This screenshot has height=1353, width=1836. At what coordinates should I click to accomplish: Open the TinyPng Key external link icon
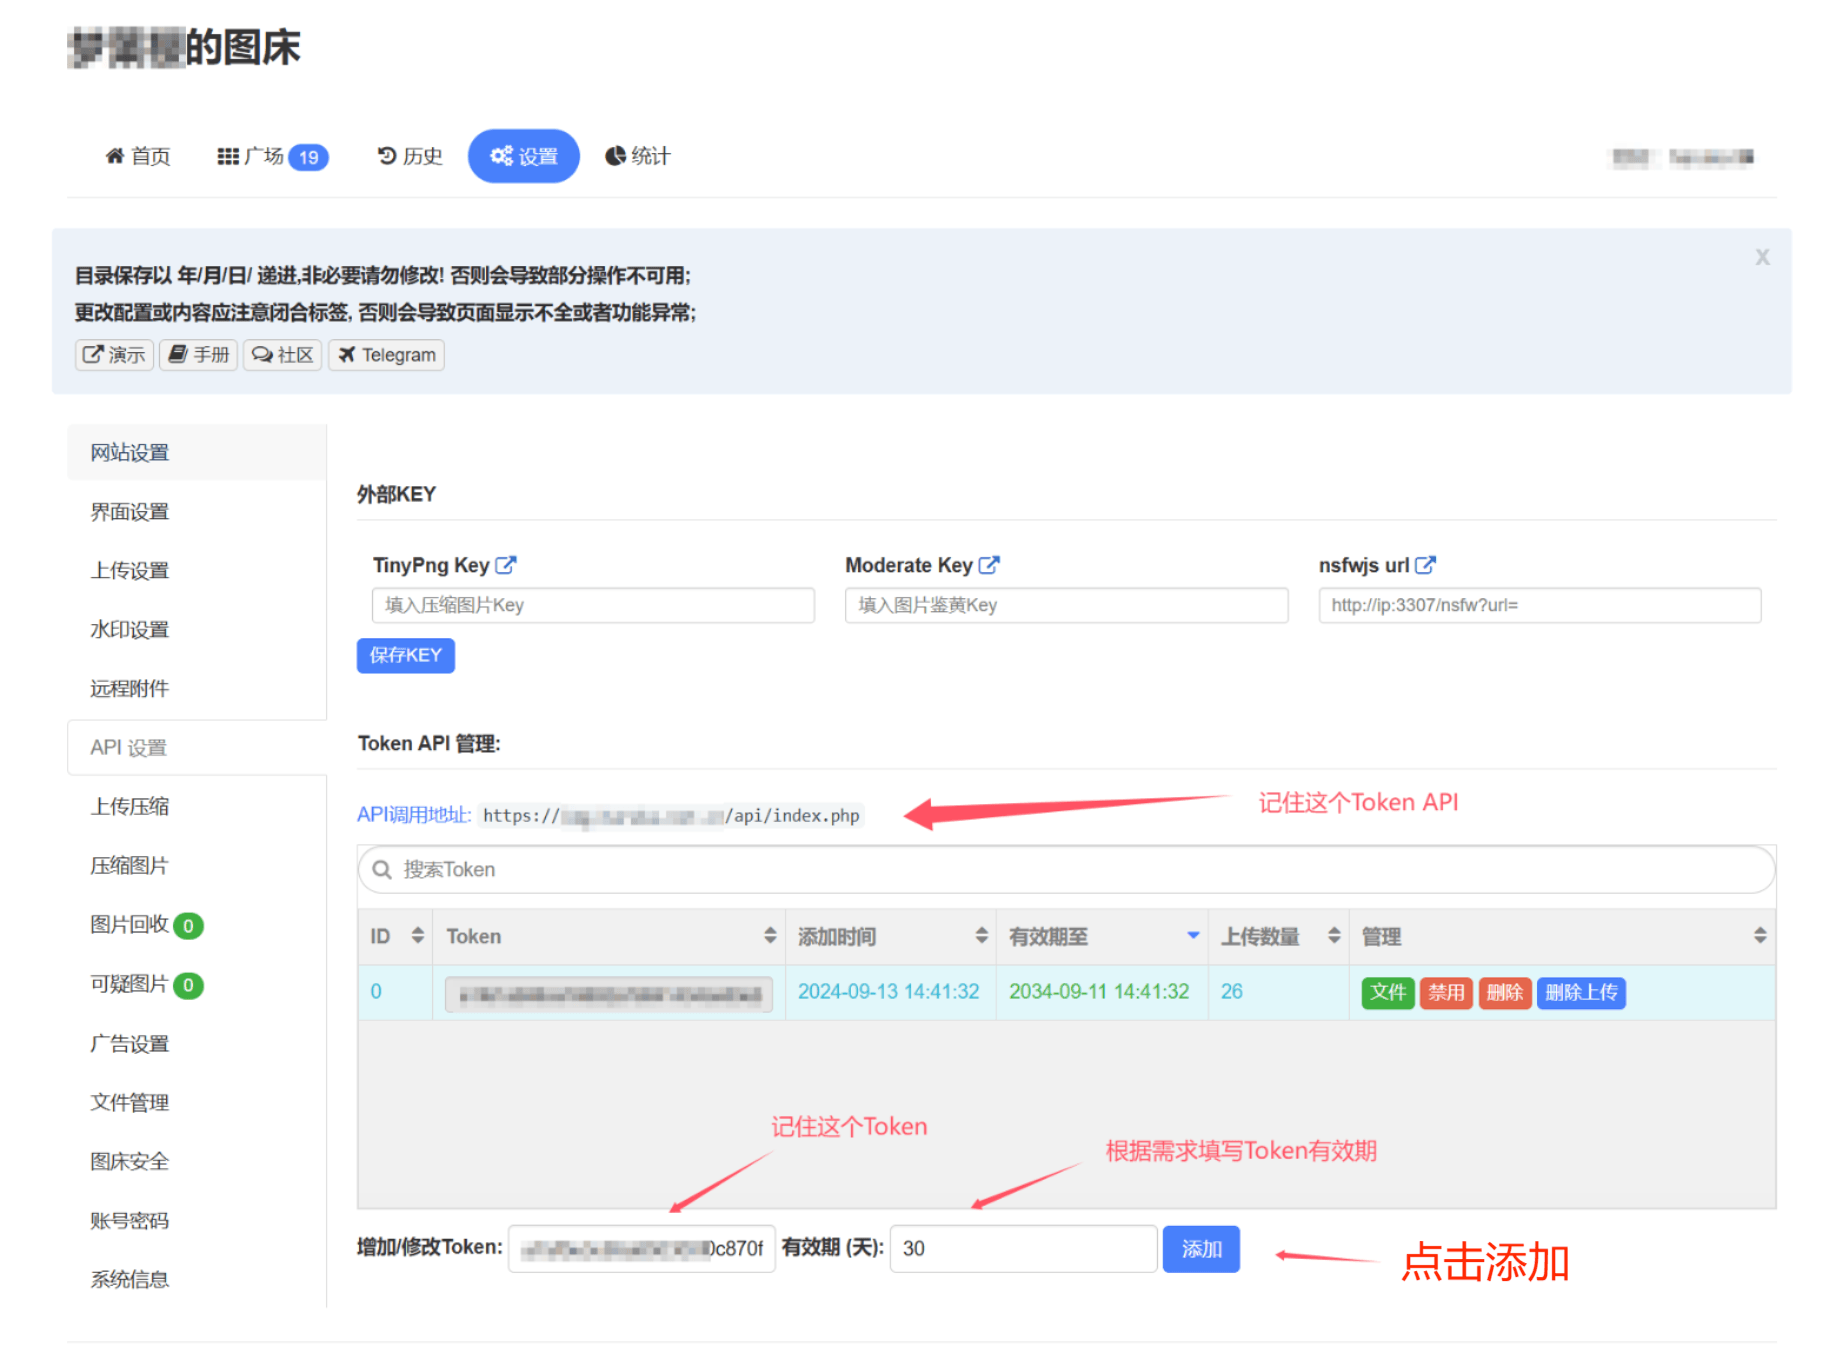pyautogui.click(x=506, y=565)
